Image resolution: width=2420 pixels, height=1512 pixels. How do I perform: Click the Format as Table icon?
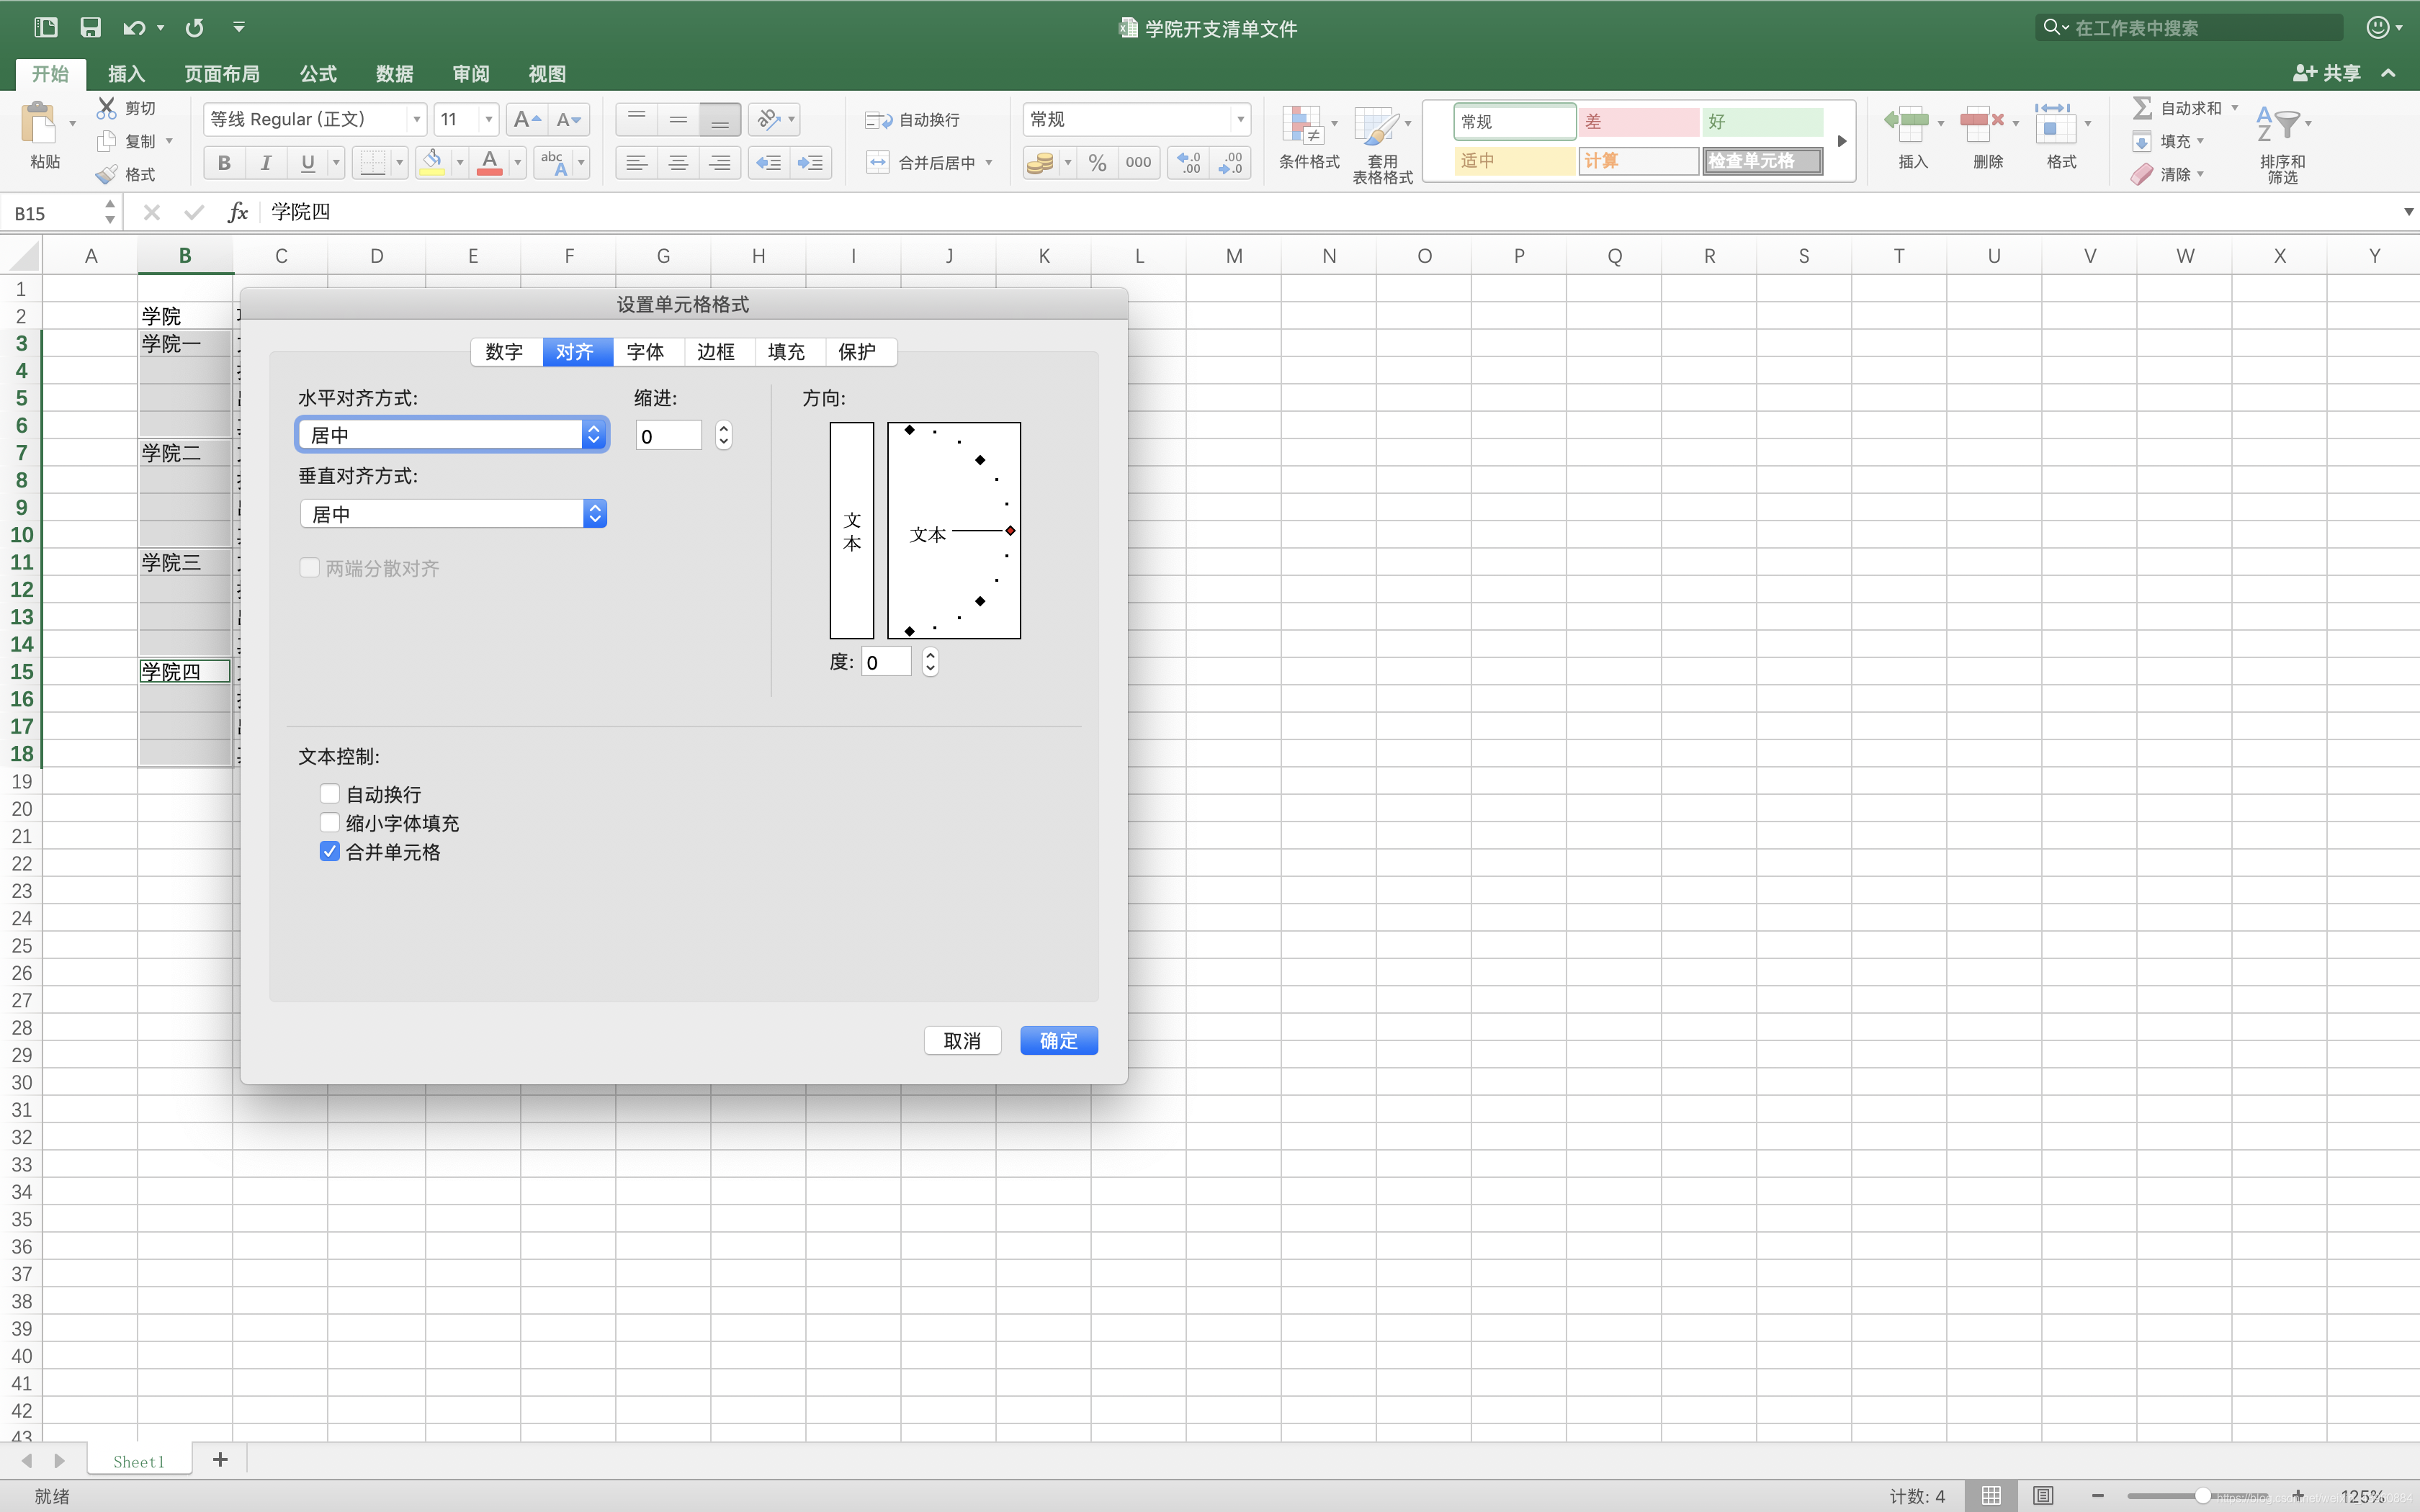(1376, 125)
